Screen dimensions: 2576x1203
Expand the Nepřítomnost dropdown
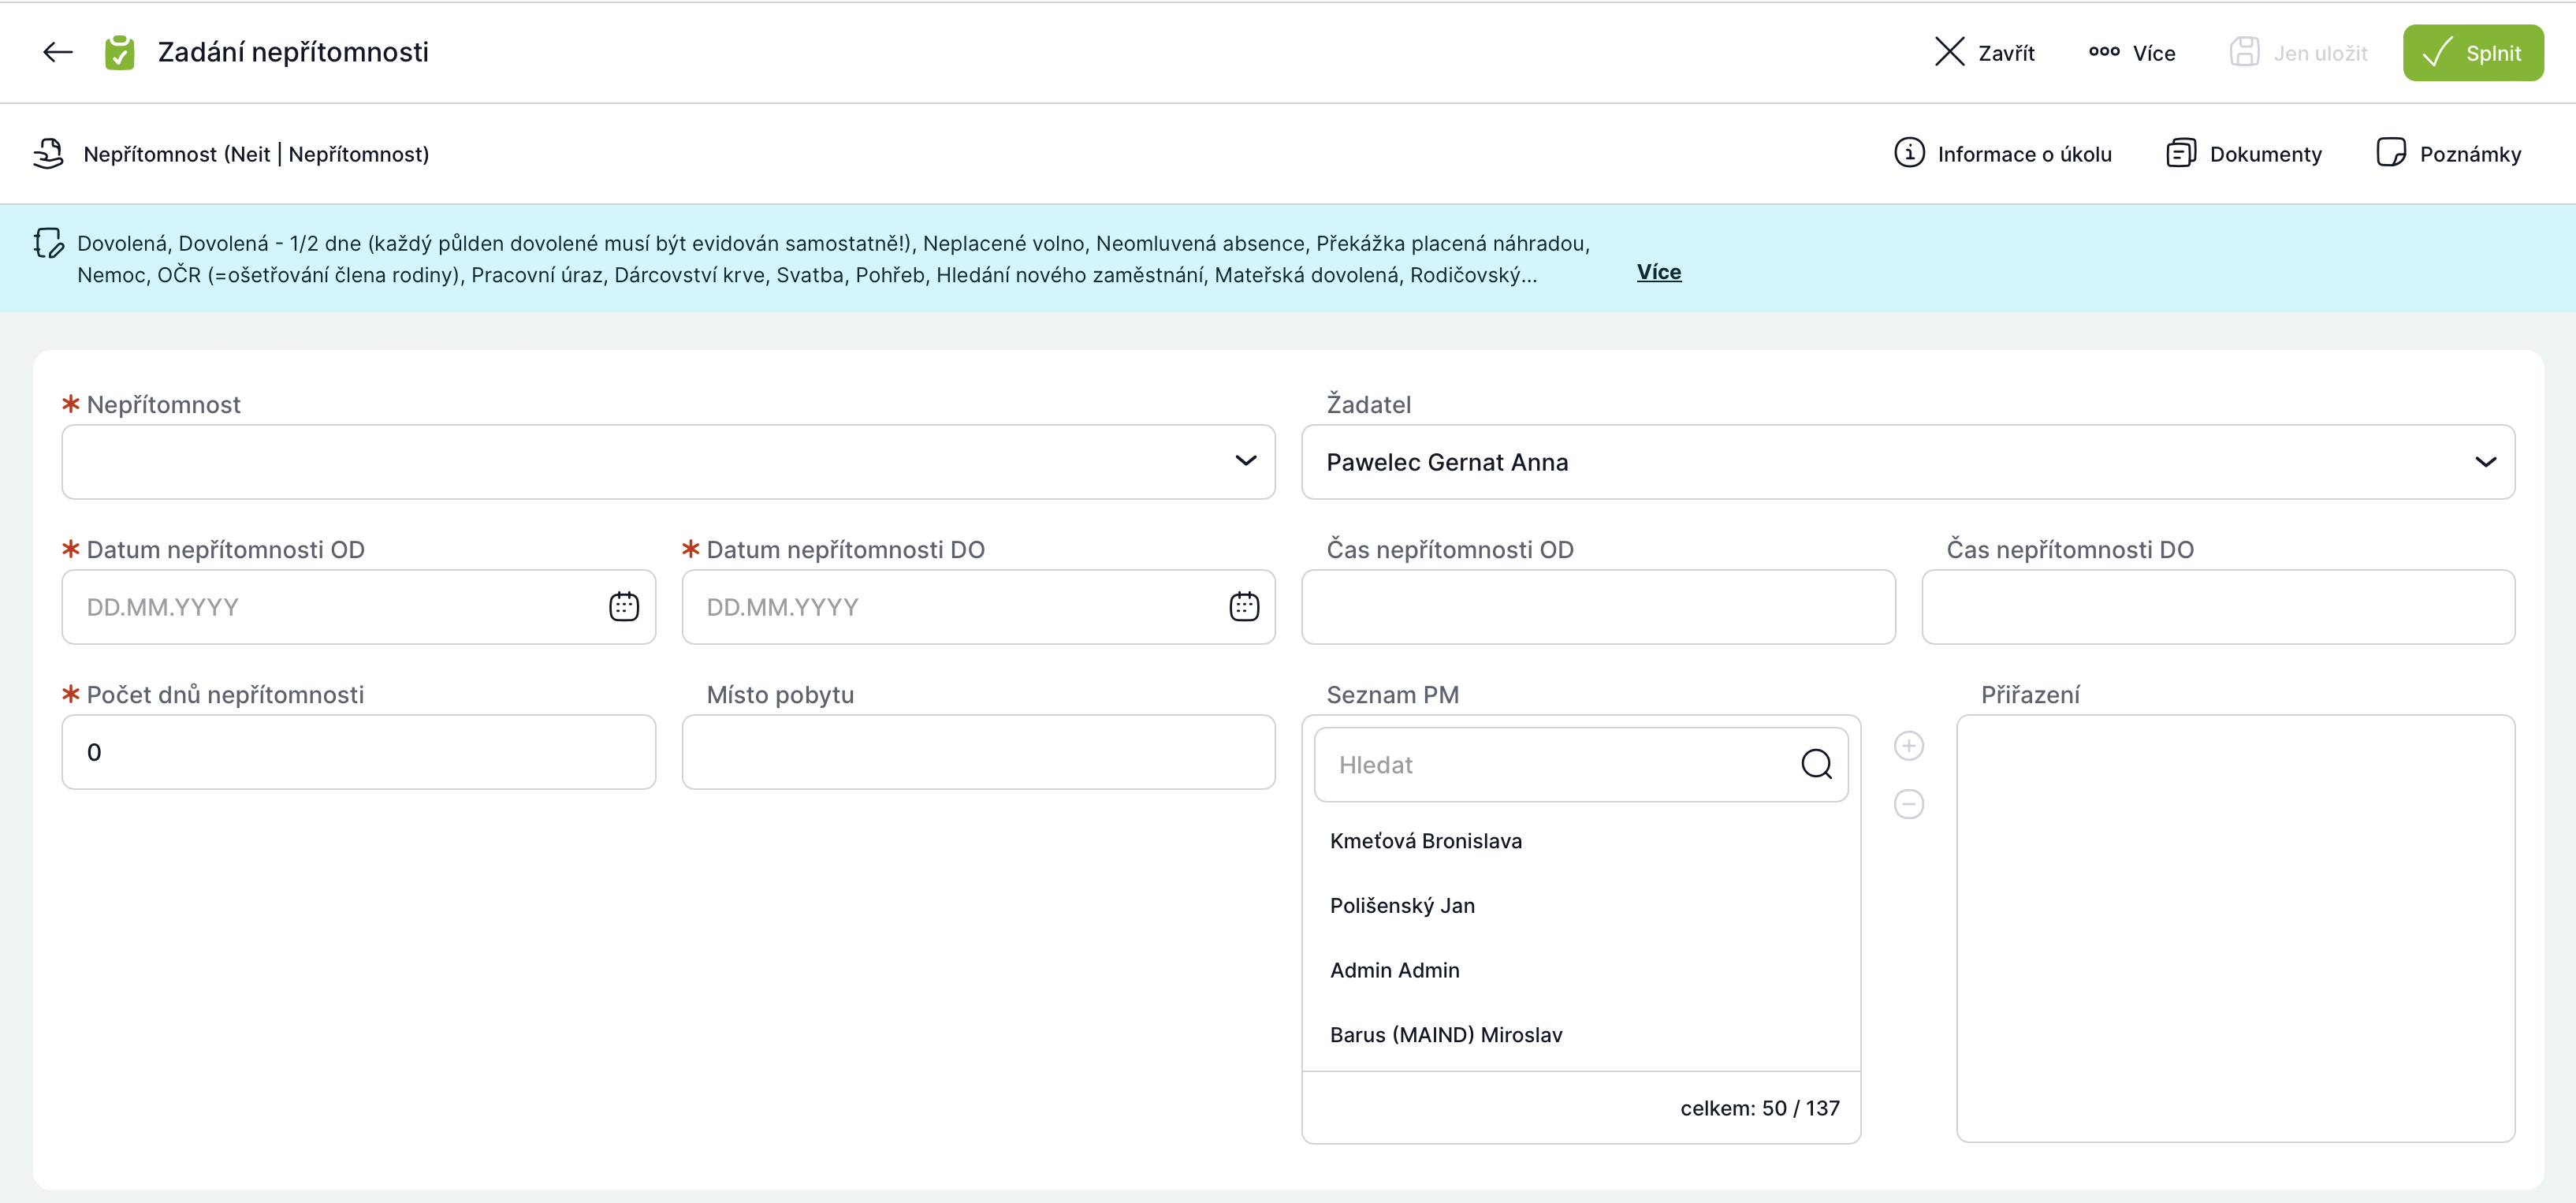1245,461
